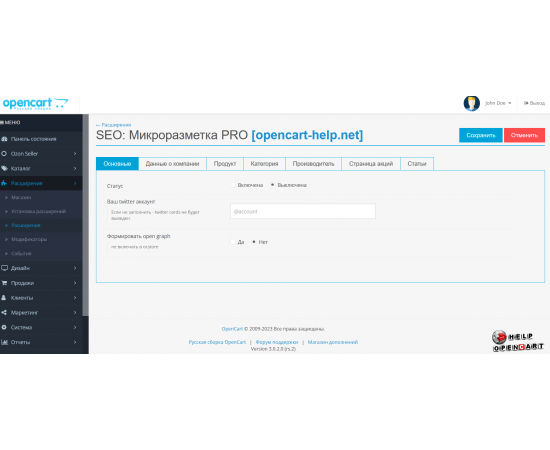Screen dimensions: 550x450
Task: Toggle the МЕНЮ hamburger icon
Action: click(2, 123)
